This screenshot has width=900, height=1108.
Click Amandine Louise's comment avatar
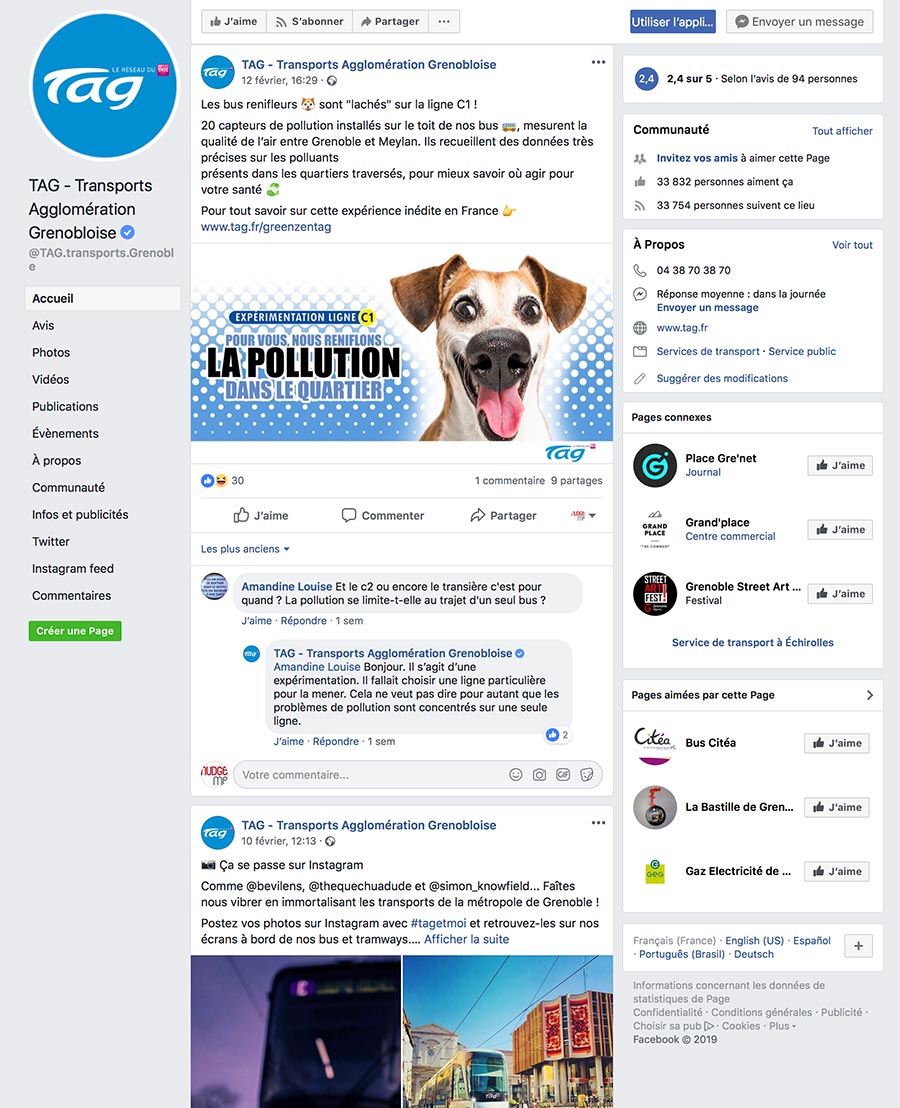214,587
